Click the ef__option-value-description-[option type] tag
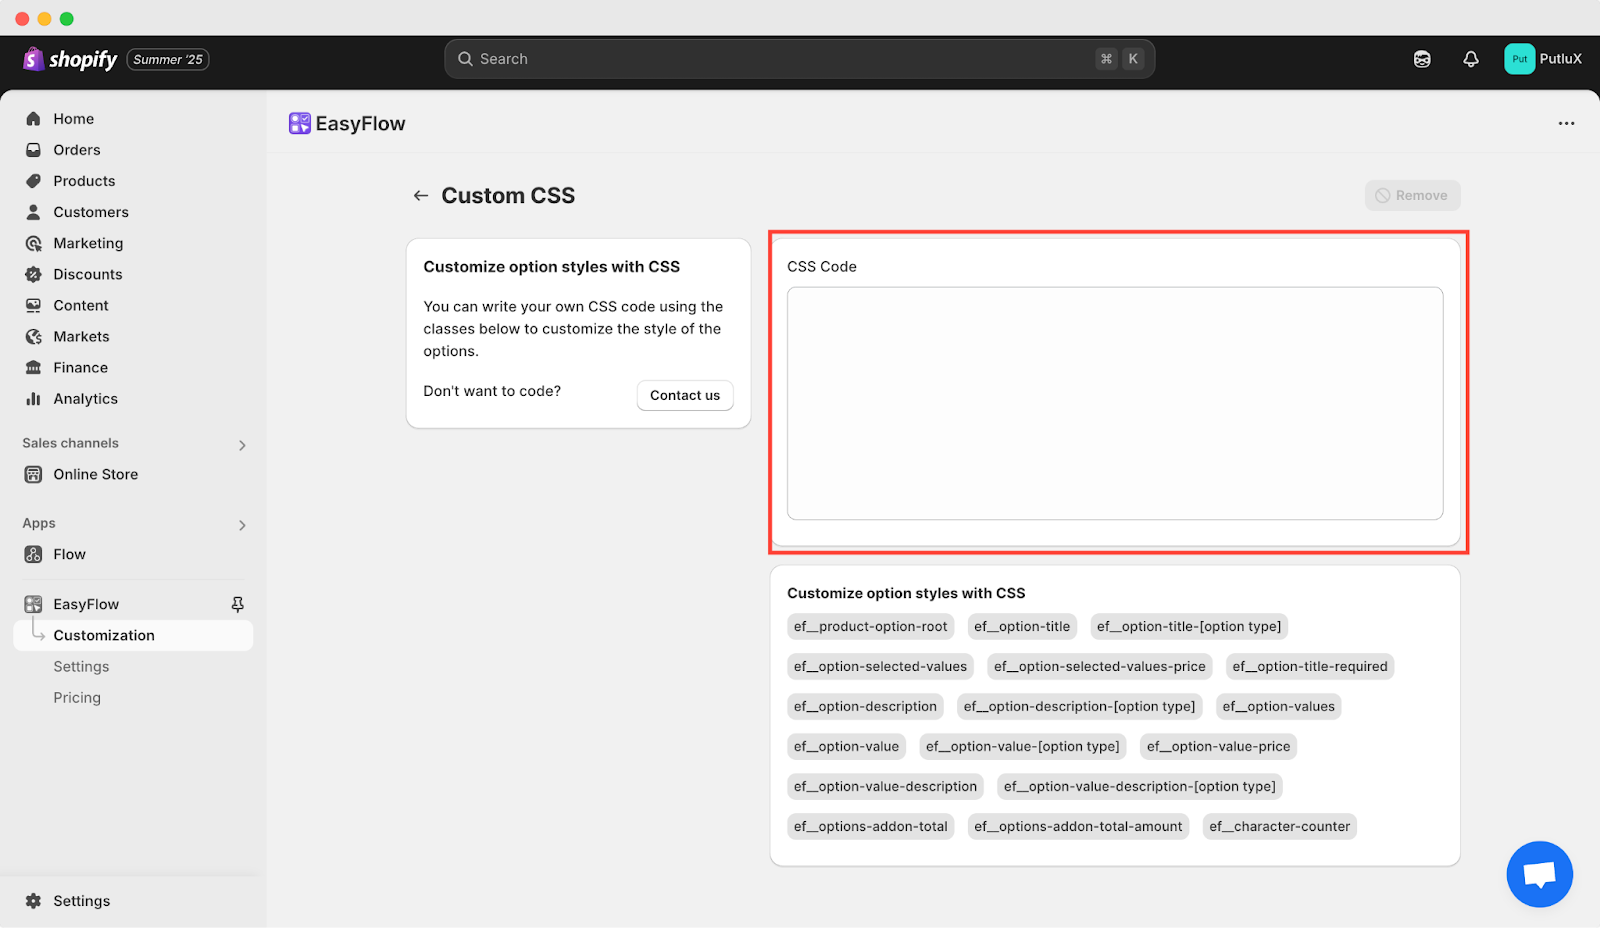1600x928 pixels. point(1140,787)
